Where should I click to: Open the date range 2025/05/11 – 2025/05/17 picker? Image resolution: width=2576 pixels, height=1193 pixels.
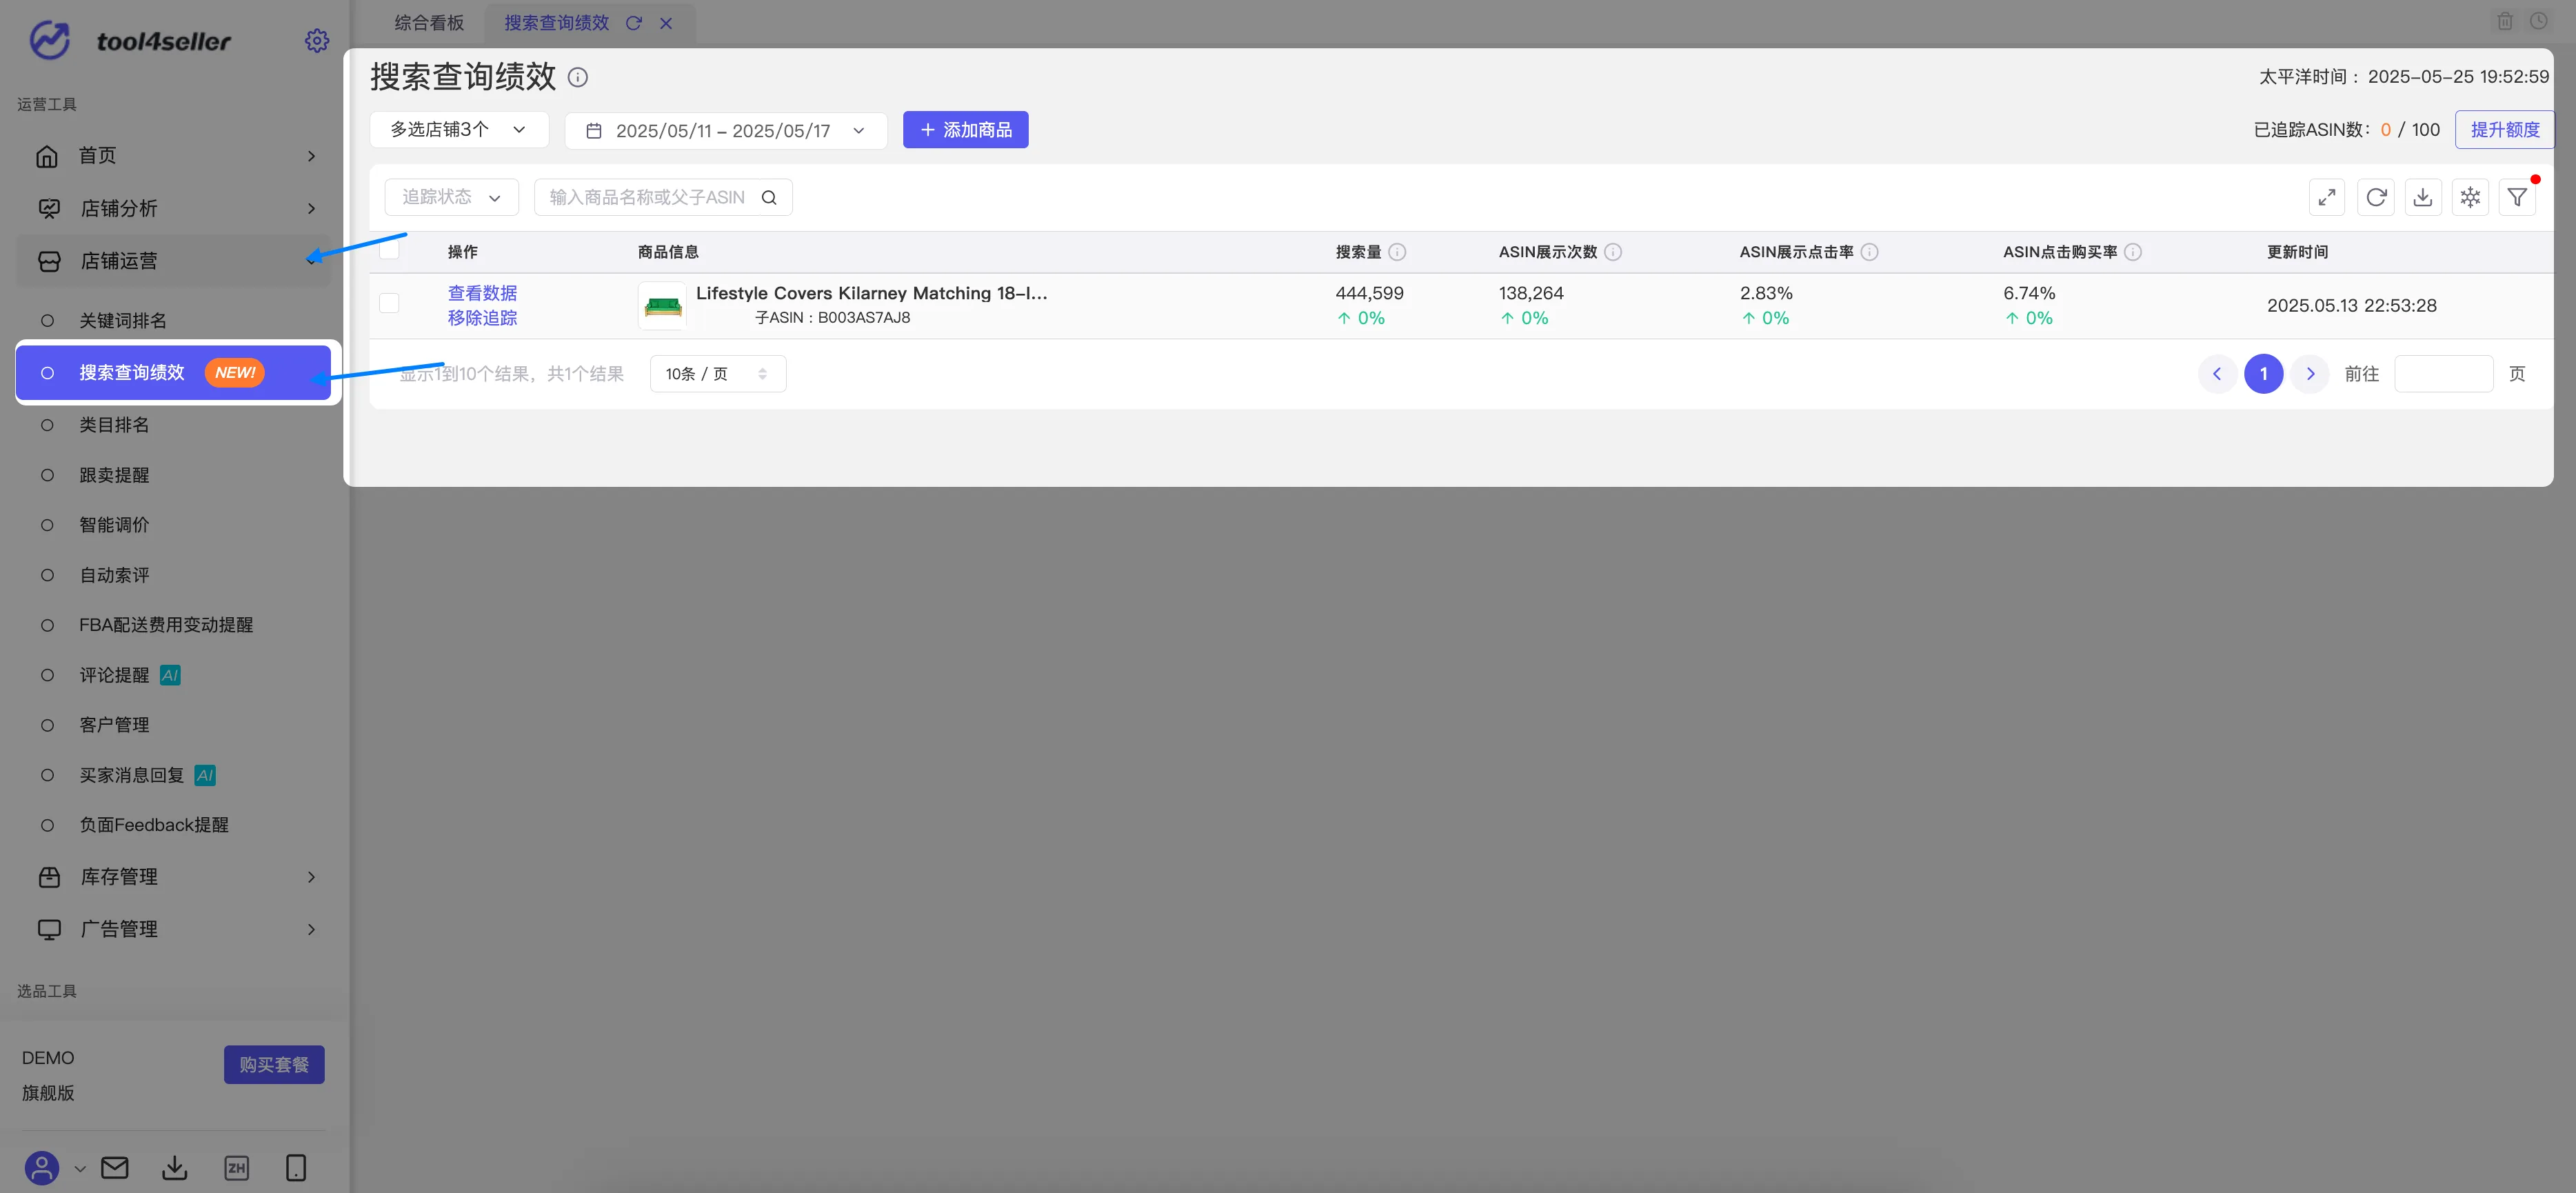(x=725, y=131)
